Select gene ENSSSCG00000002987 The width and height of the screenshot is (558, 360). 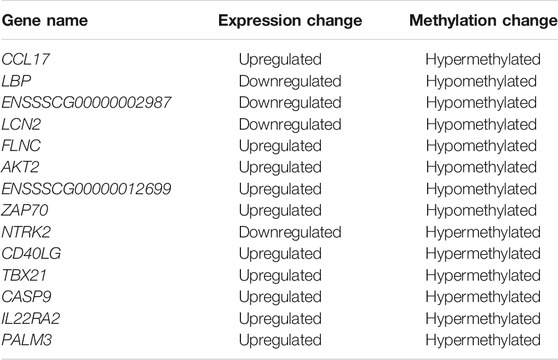pos(86,102)
